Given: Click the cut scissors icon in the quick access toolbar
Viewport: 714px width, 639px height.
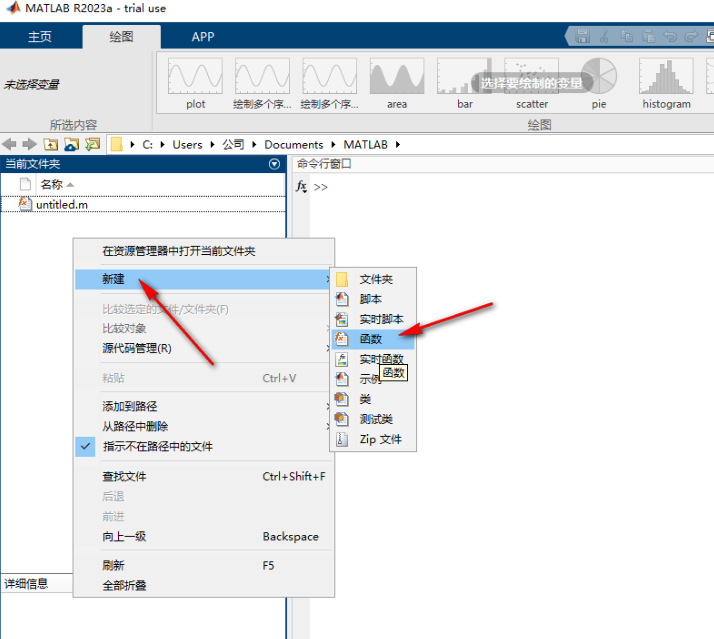Looking at the screenshot, I should 605,36.
